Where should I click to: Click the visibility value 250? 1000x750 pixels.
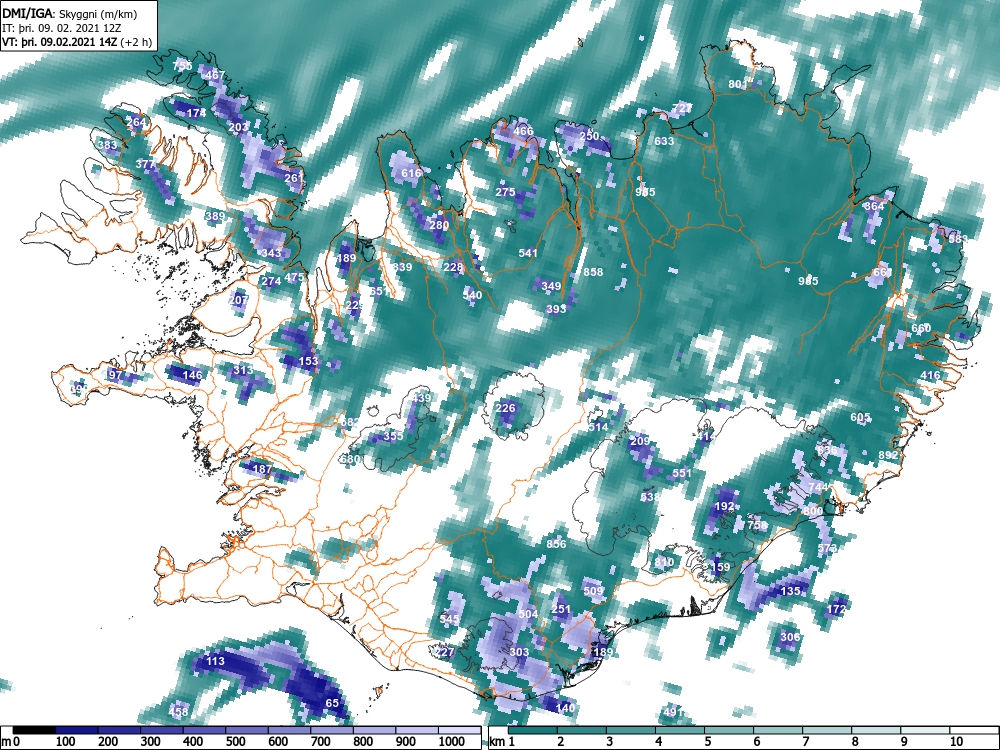[x=589, y=136]
